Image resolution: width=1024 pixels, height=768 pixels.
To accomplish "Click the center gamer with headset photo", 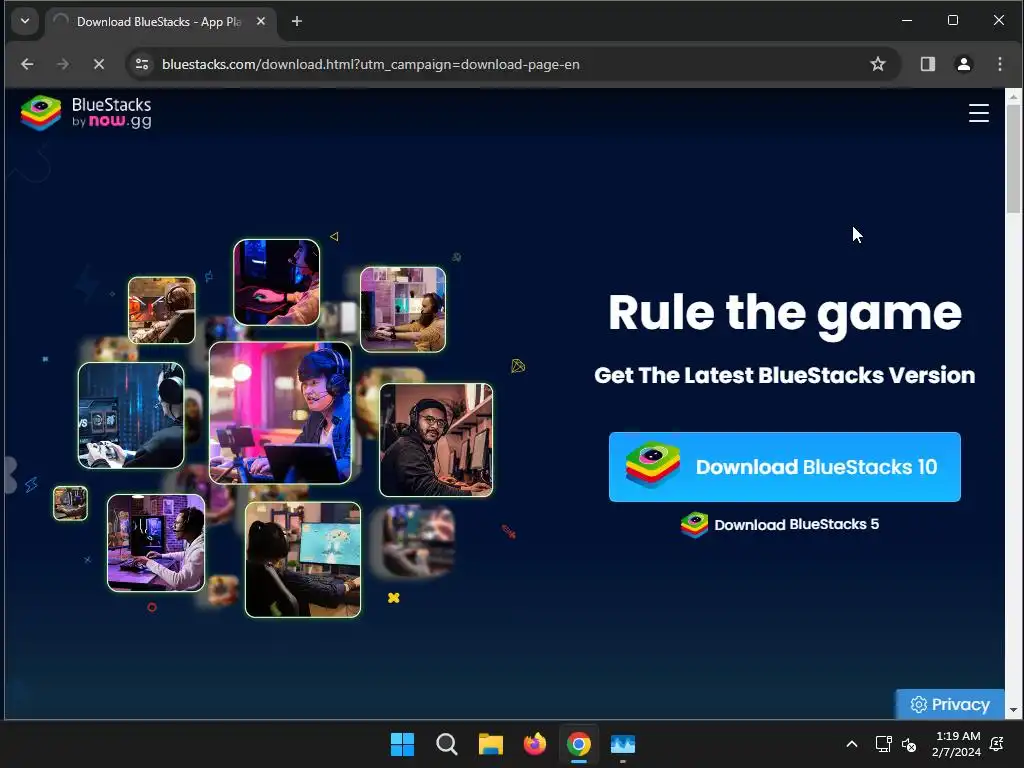I will (280, 413).
